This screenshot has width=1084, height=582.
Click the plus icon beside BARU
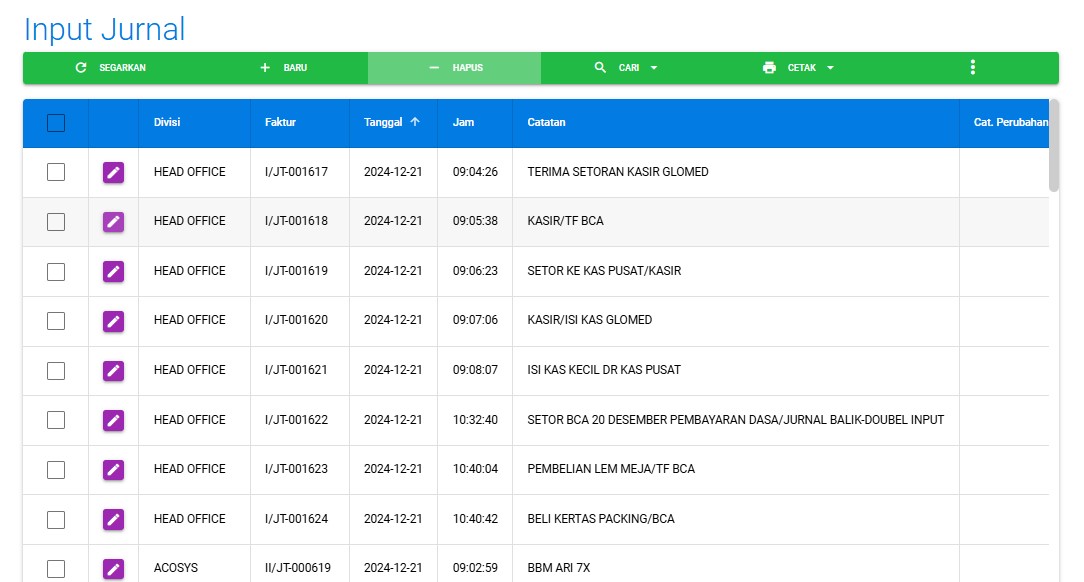pyautogui.click(x=265, y=68)
